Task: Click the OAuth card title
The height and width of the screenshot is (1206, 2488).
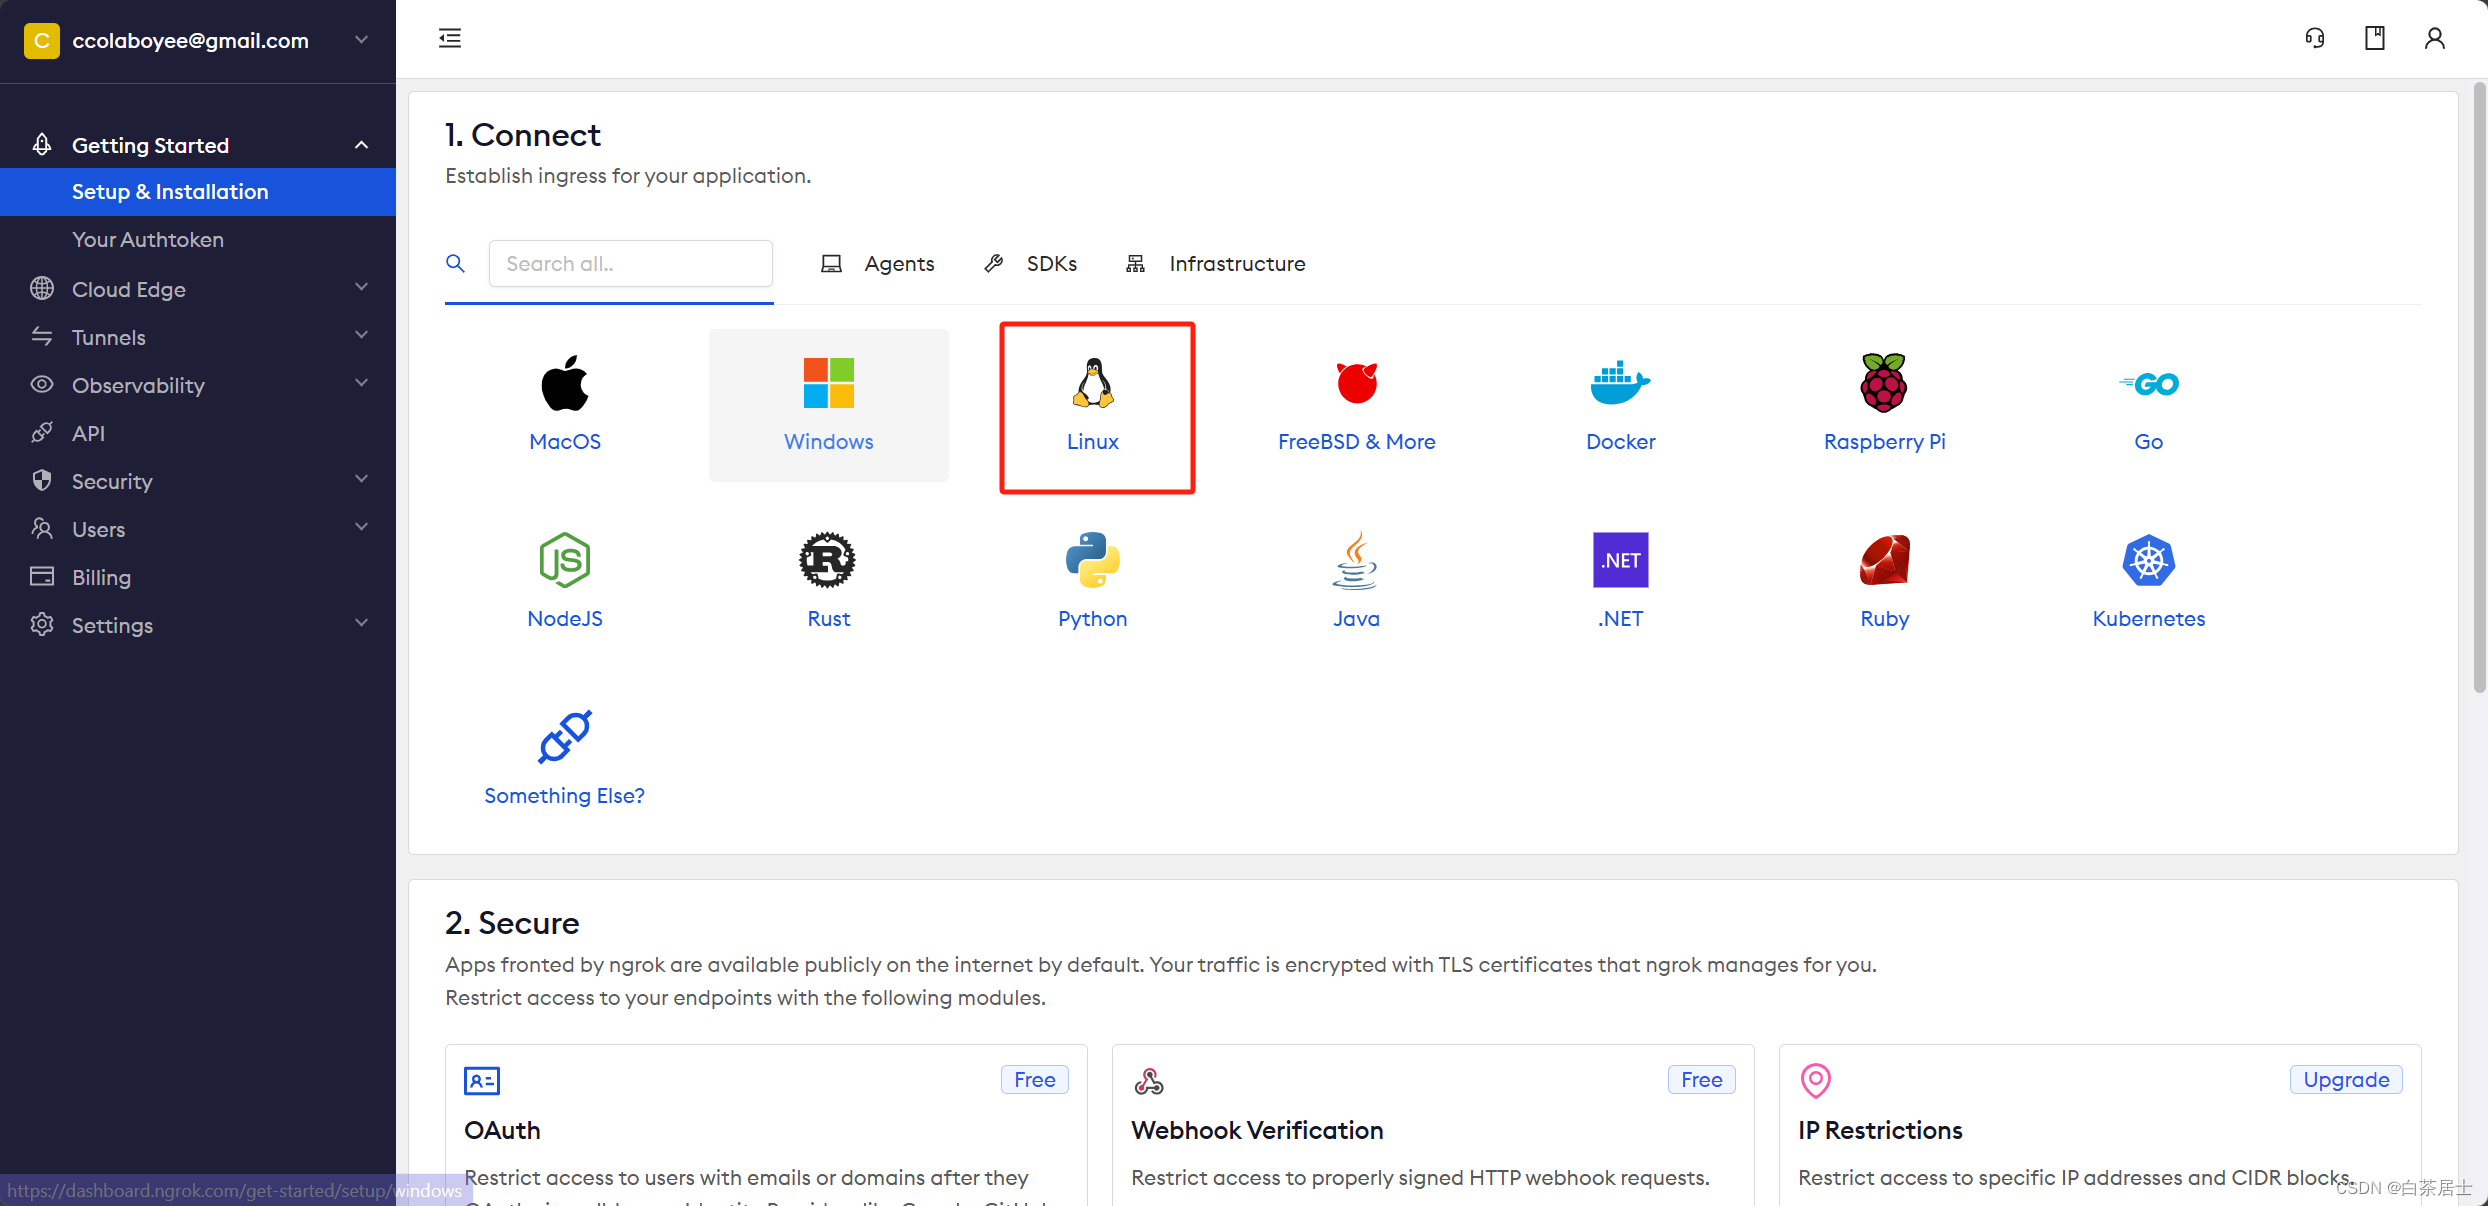Action: pyautogui.click(x=502, y=1130)
